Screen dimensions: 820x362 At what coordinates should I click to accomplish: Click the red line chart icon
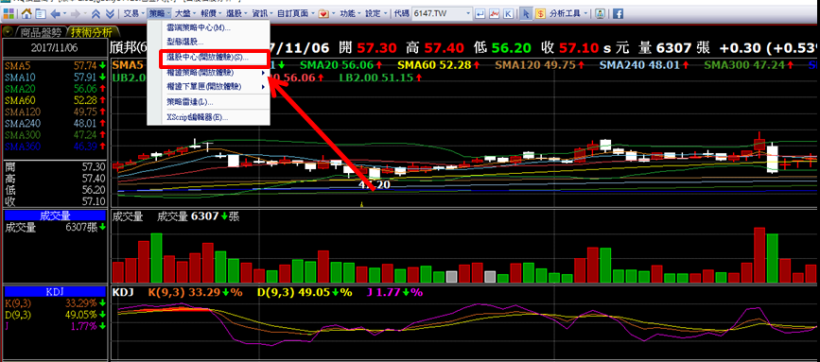click(494, 14)
